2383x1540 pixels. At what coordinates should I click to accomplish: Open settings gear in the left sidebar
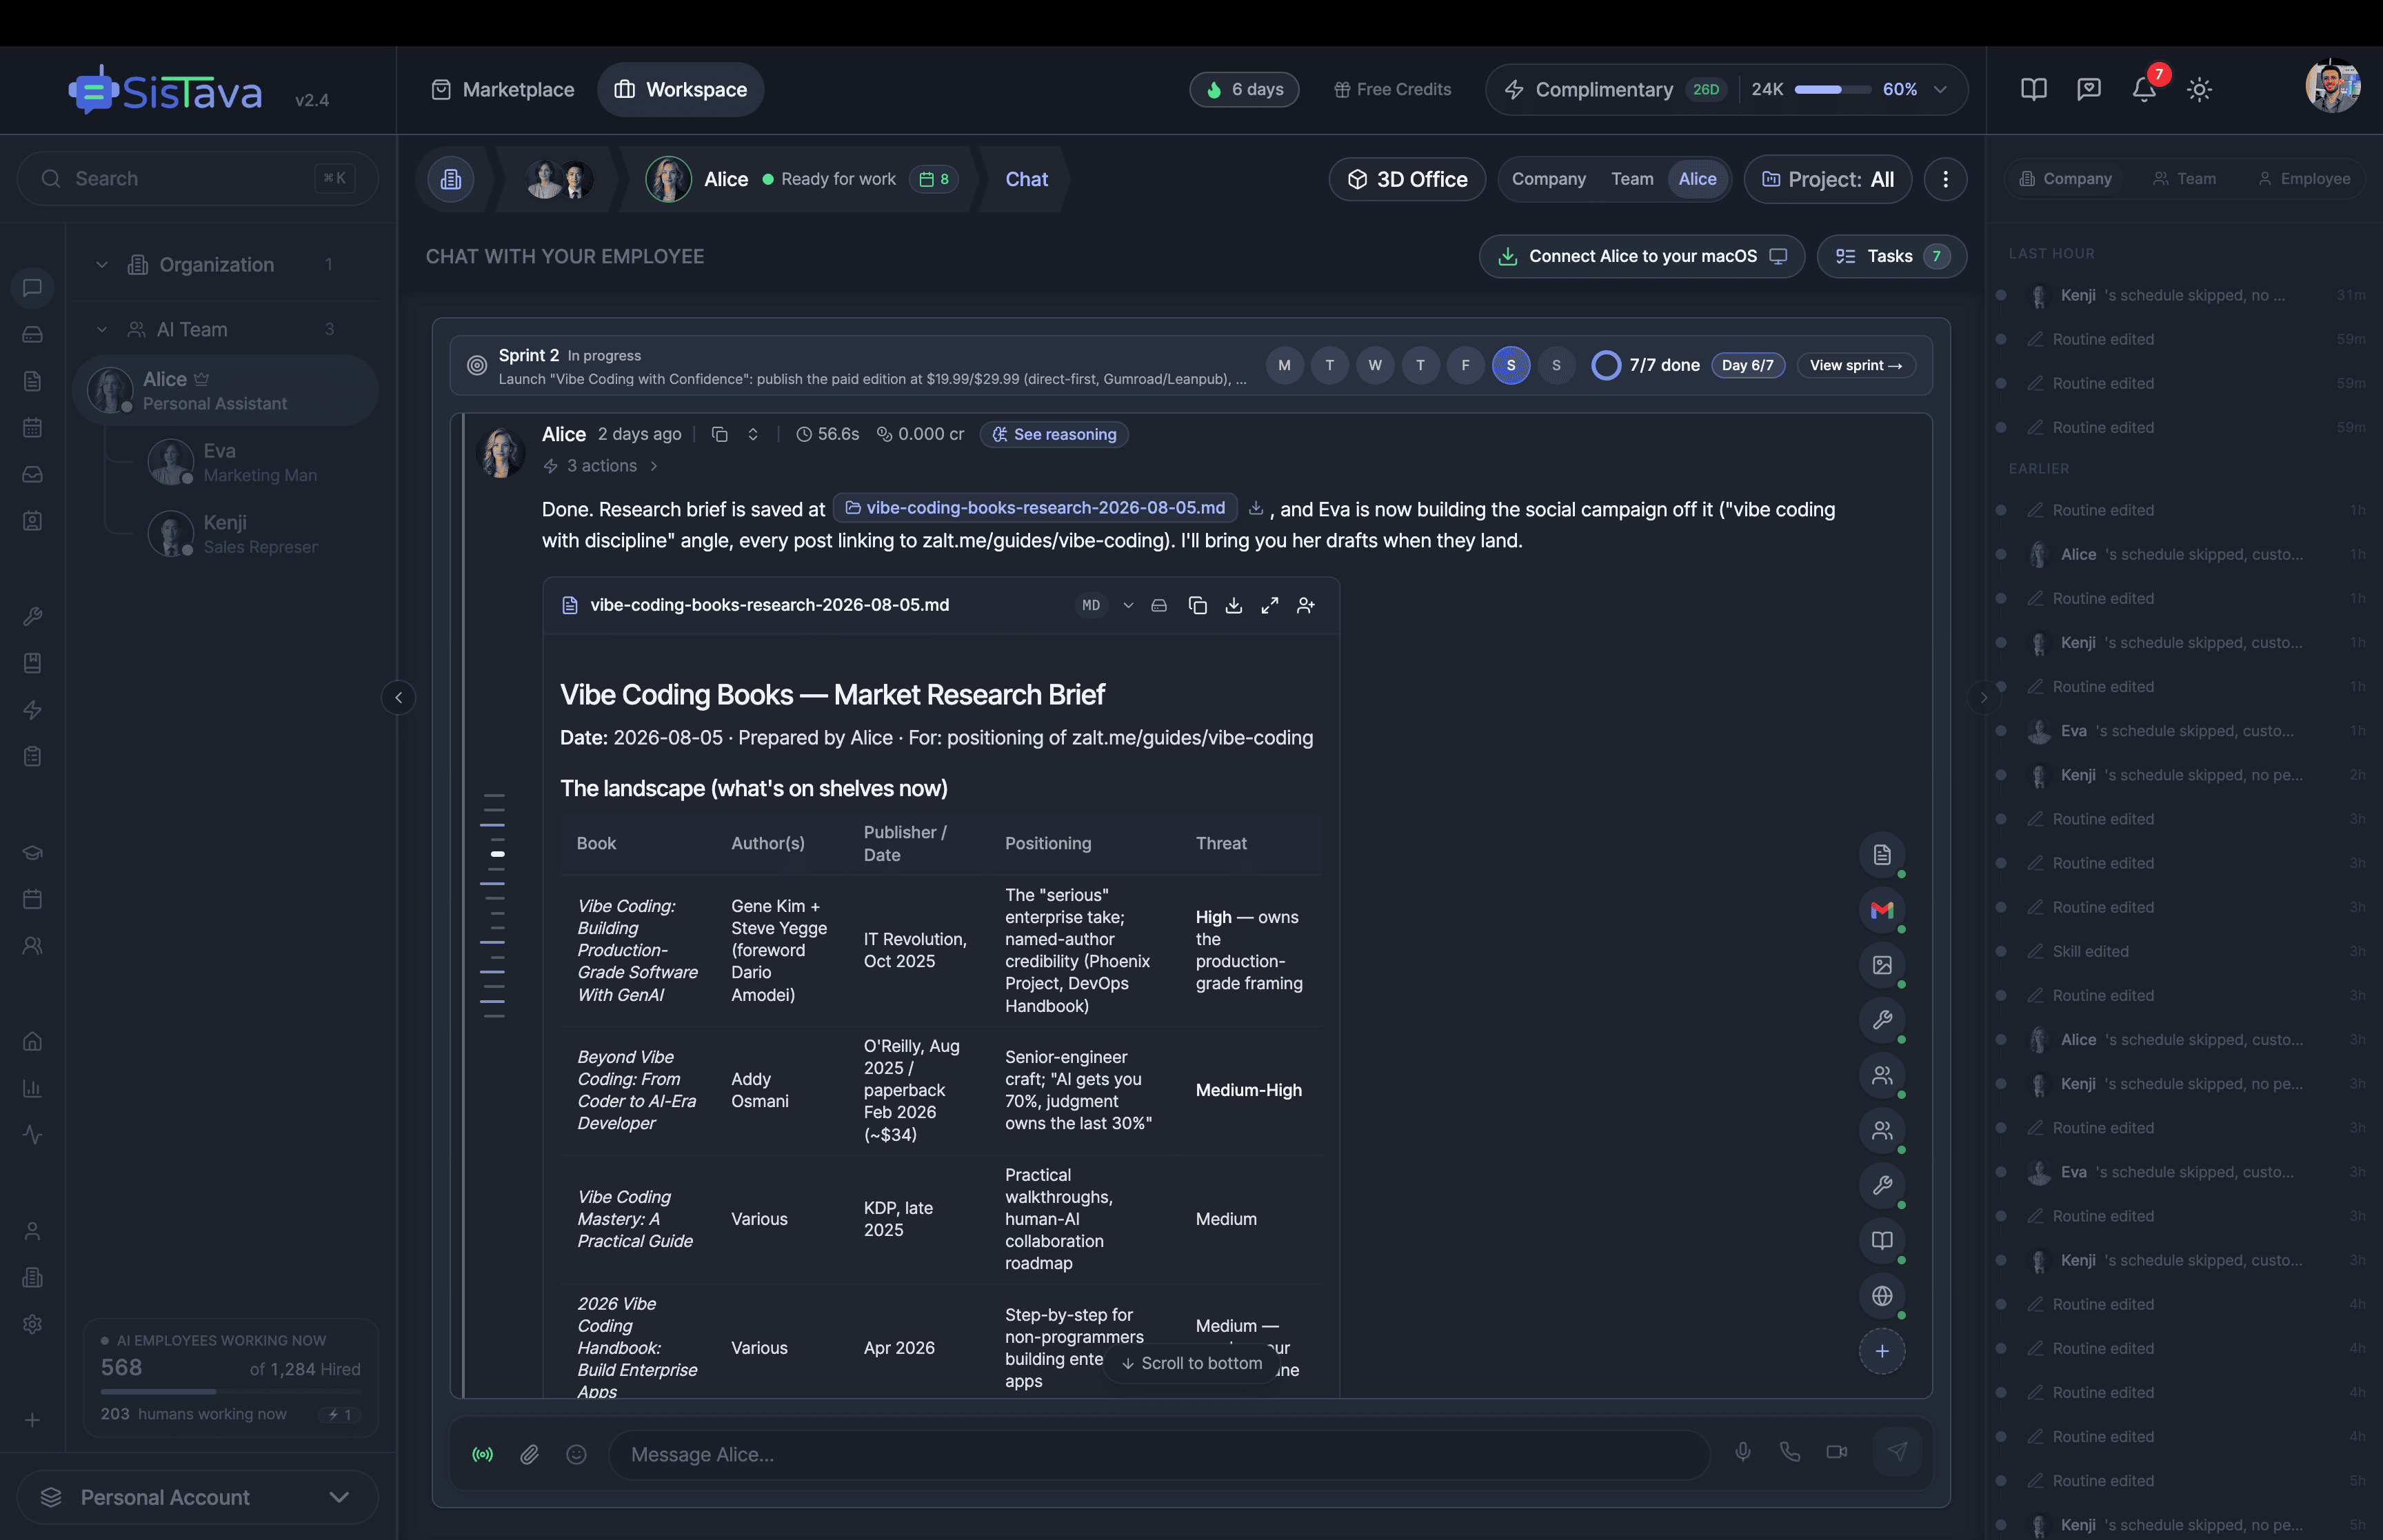[32, 1324]
